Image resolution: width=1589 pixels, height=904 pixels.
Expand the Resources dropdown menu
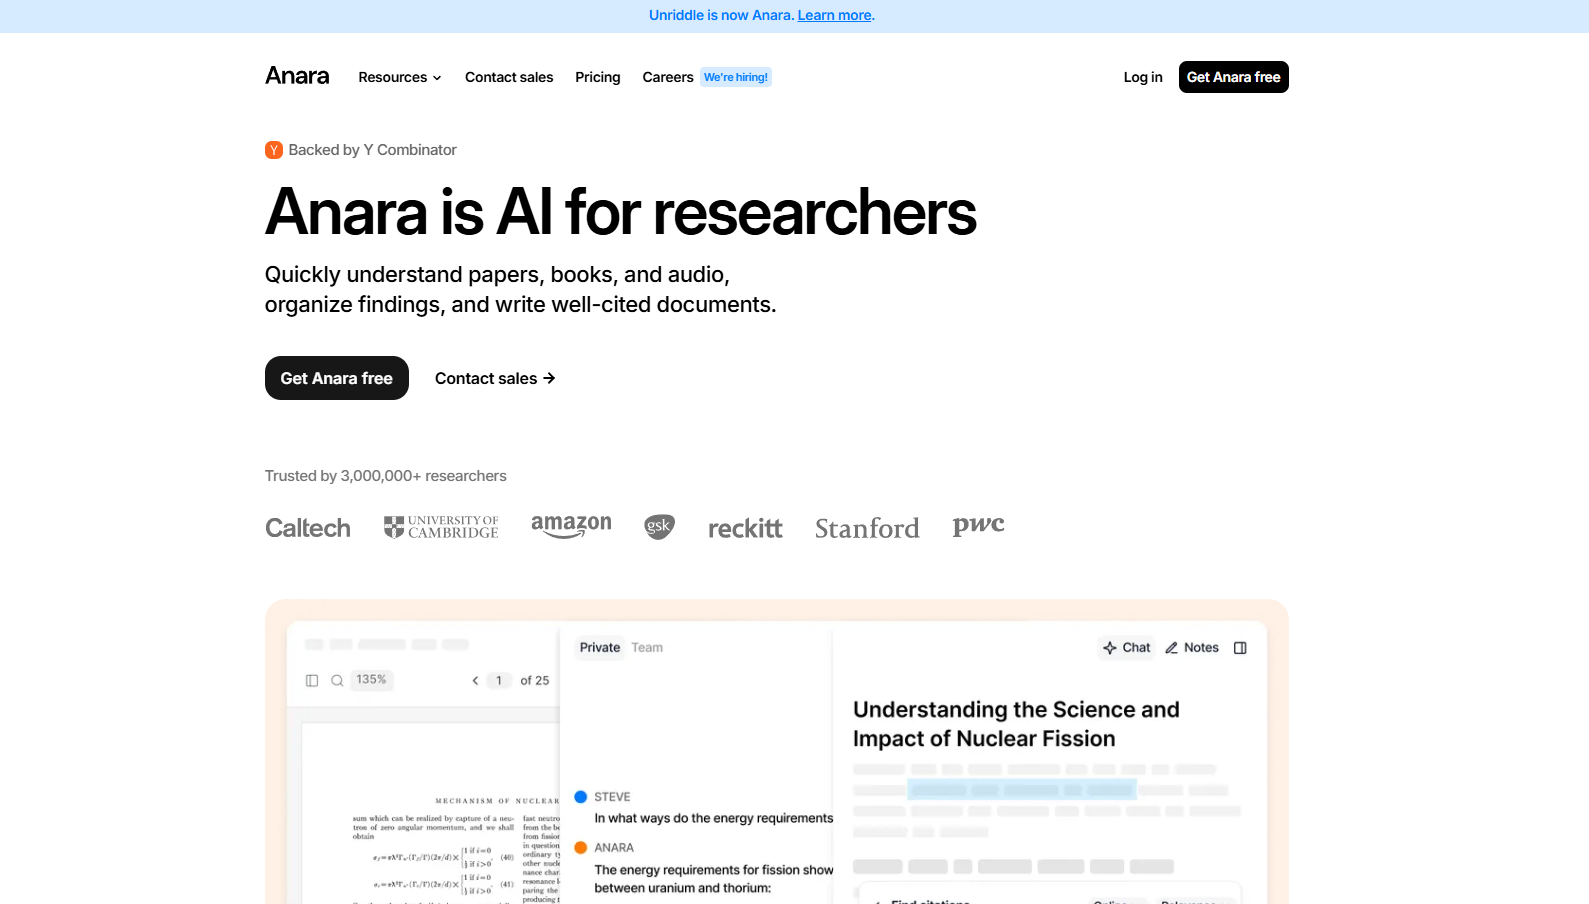pyautogui.click(x=399, y=77)
